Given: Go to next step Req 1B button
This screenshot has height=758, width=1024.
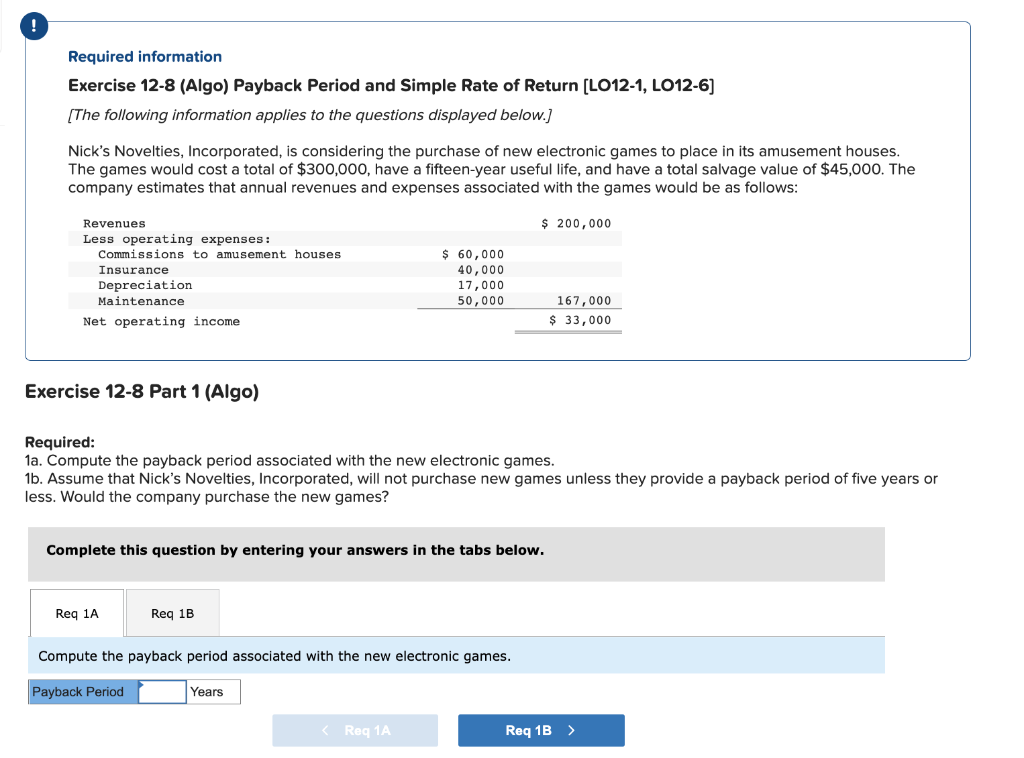Looking at the screenshot, I should 541,730.
